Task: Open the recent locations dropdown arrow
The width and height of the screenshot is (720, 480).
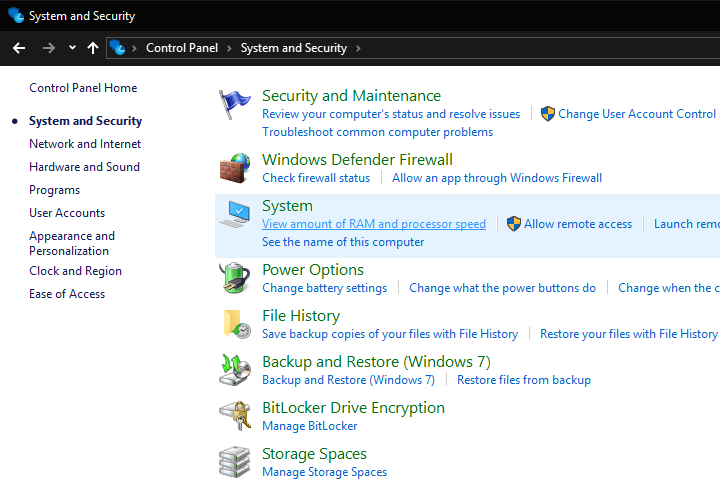Action: (x=72, y=47)
